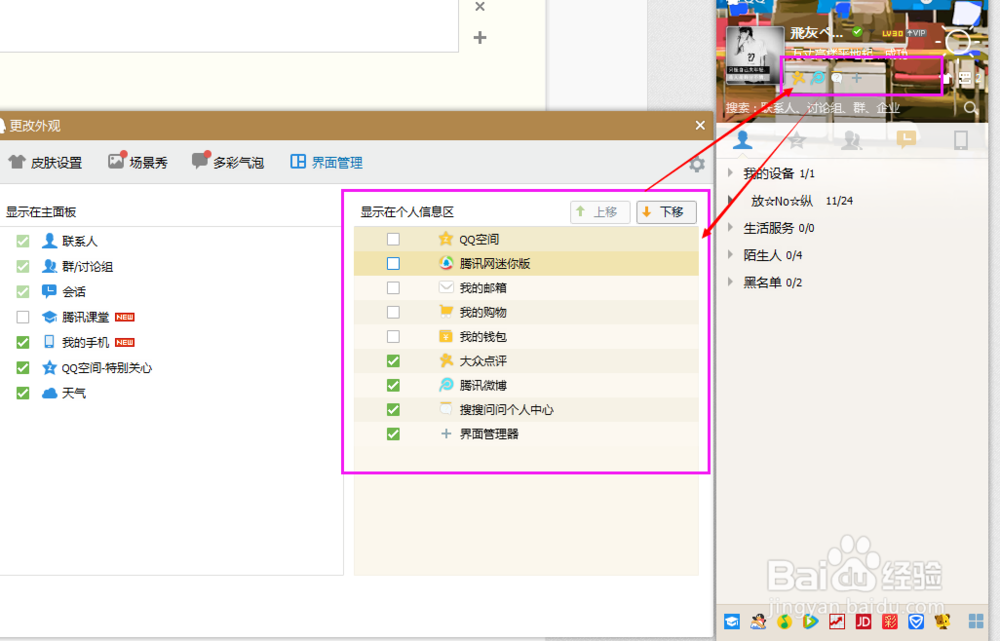Switch to the 界面管理 tab
The width and height of the screenshot is (1000, 641).
pyautogui.click(x=327, y=162)
